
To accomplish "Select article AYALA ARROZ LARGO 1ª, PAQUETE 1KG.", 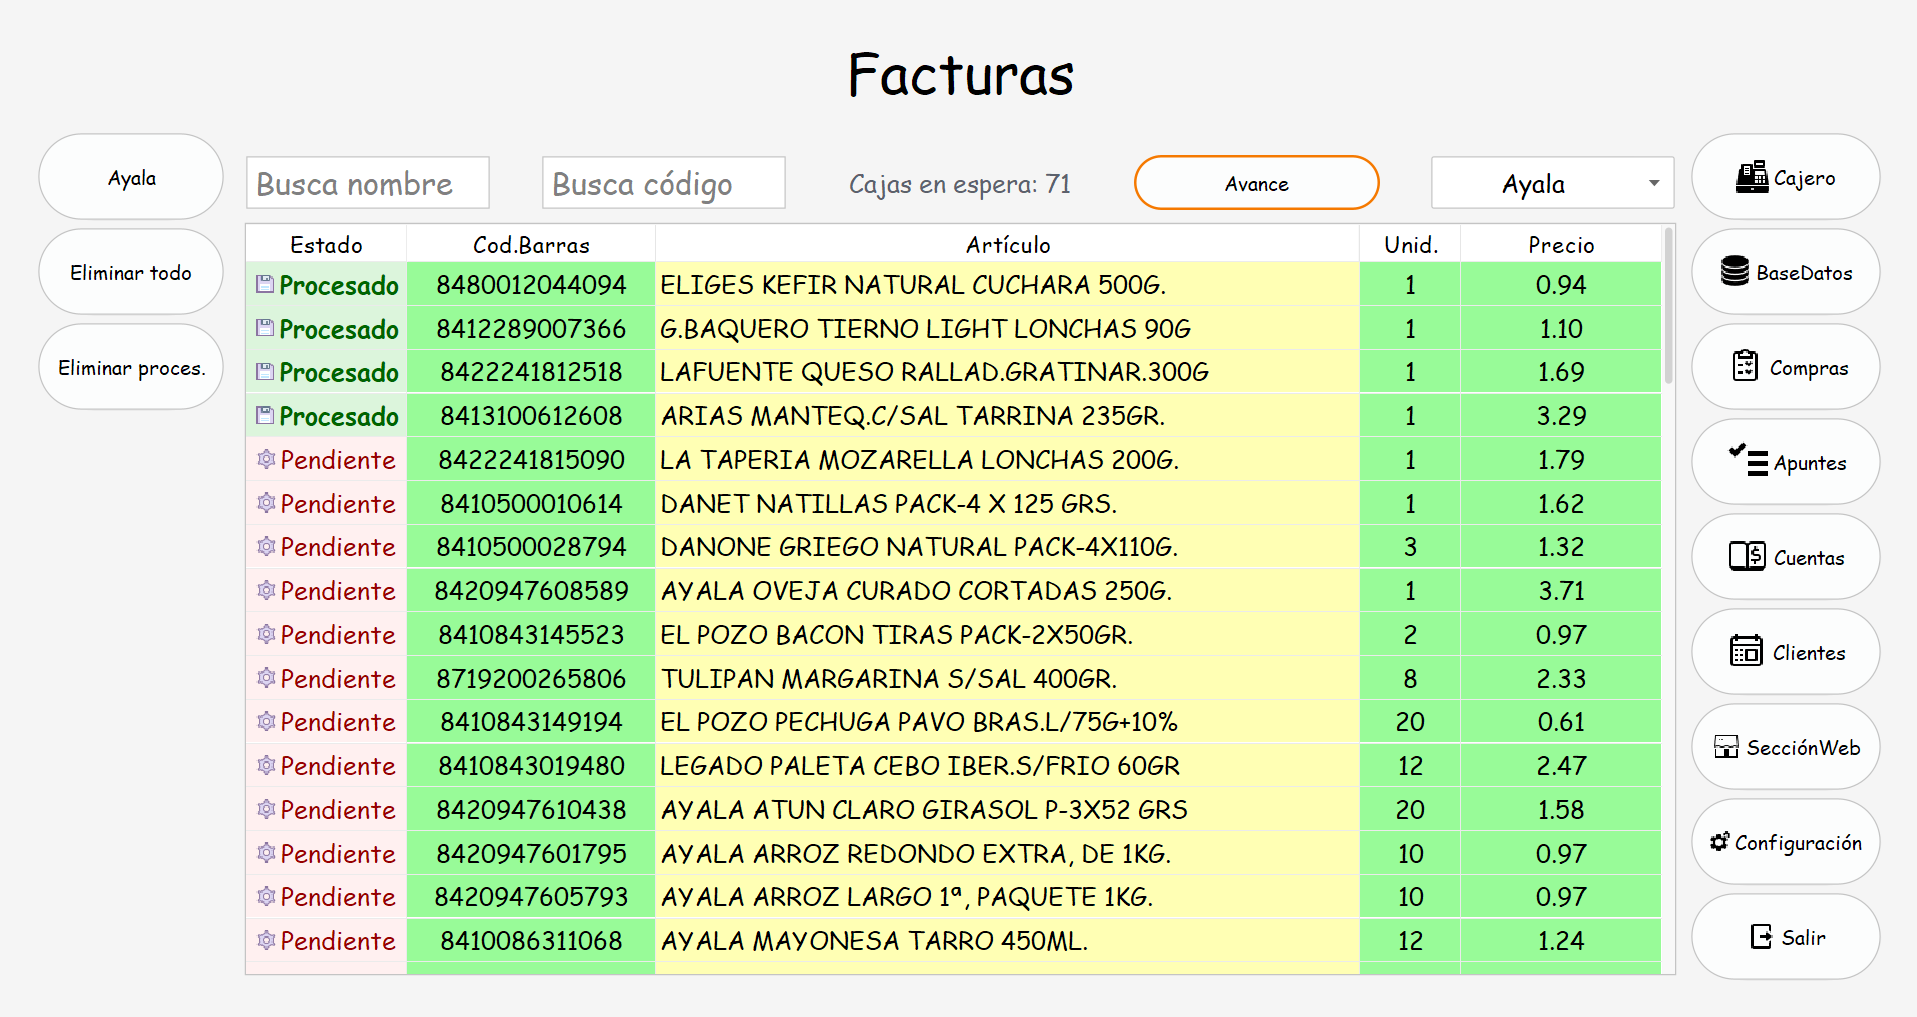I will click(1008, 897).
